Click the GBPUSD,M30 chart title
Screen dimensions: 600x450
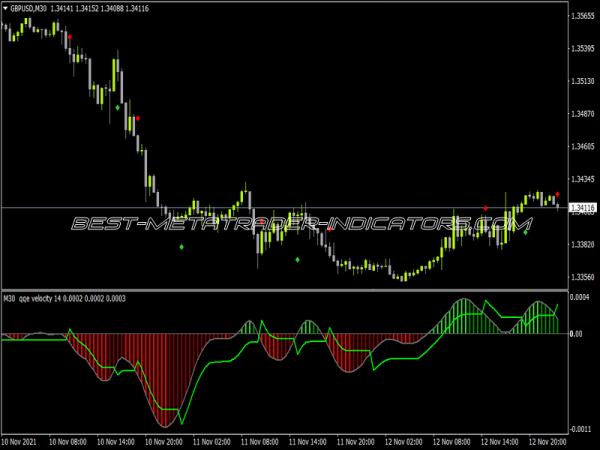point(29,8)
